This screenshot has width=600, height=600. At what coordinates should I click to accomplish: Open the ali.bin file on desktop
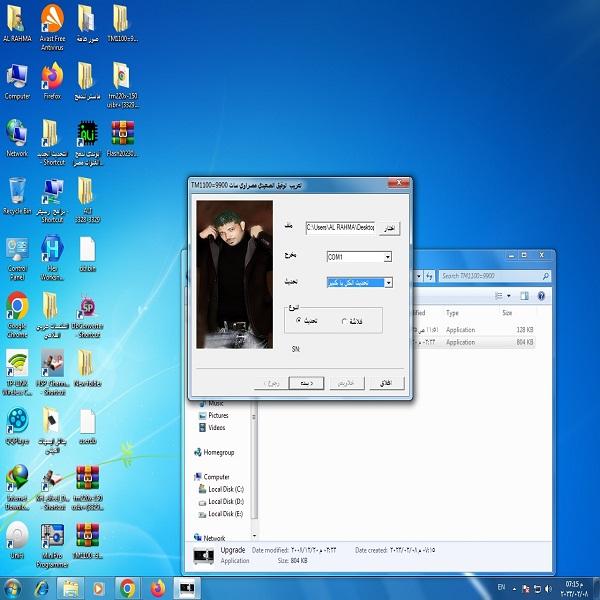click(x=88, y=254)
